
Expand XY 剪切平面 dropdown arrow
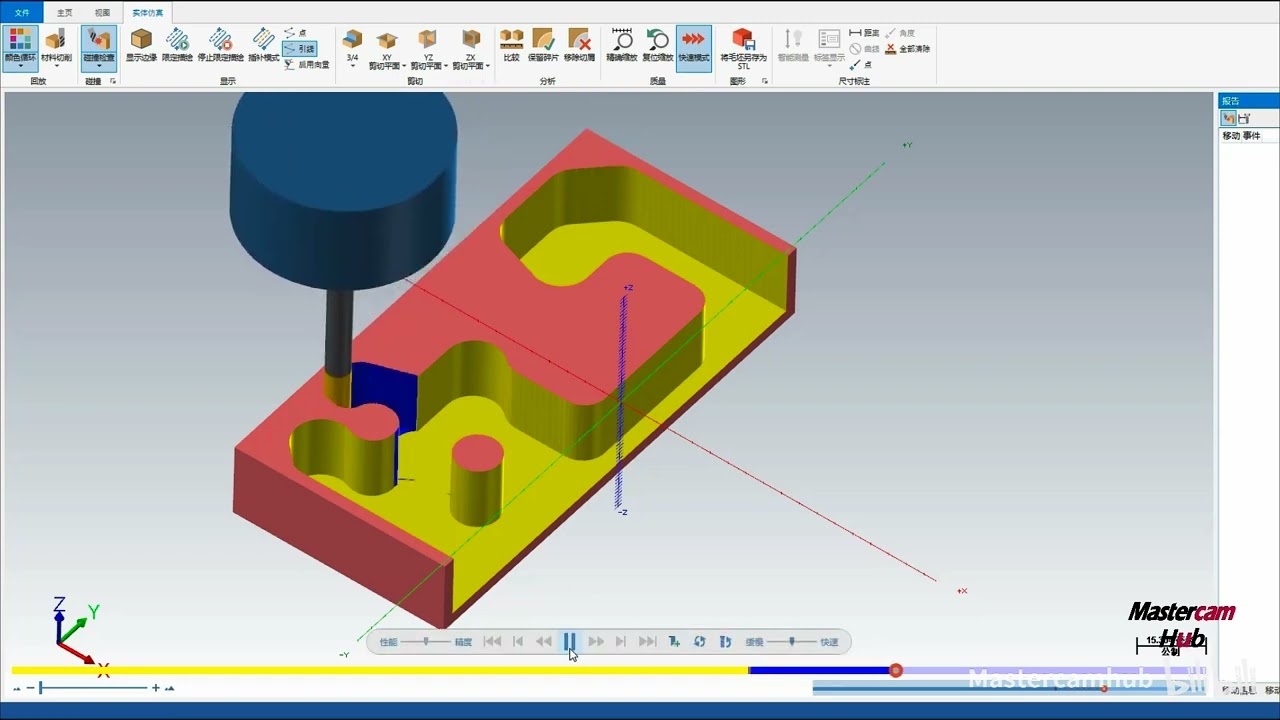tap(404, 66)
